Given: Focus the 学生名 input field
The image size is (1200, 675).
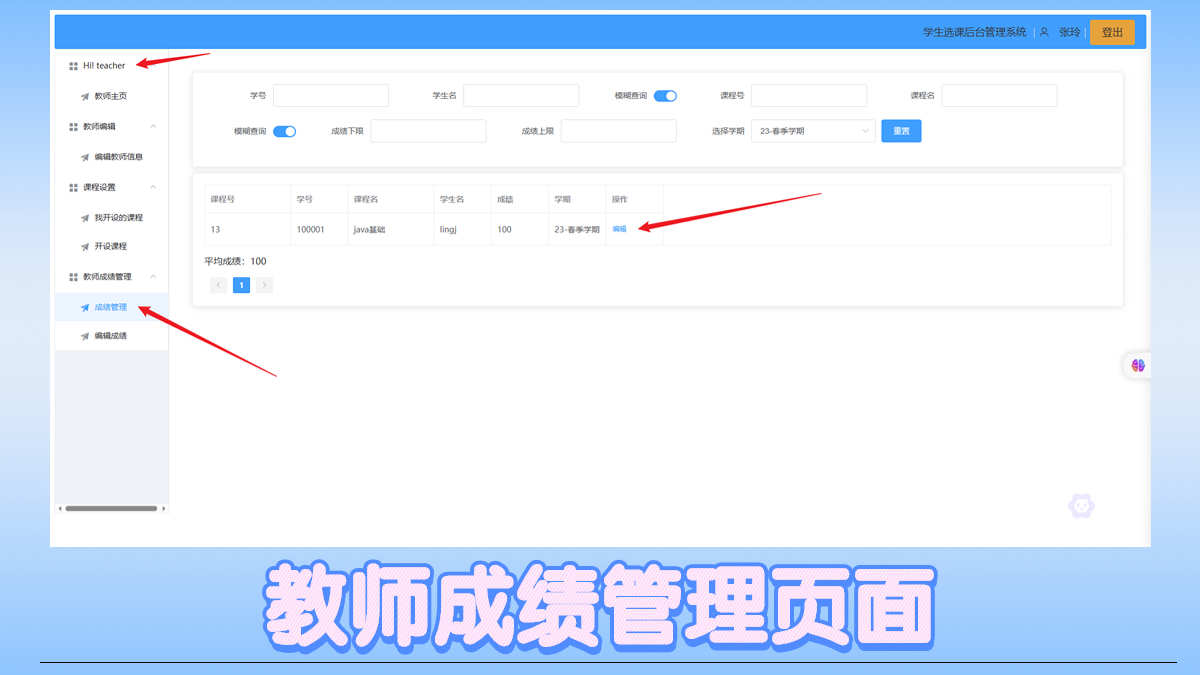Looking at the screenshot, I should pos(521,95).
